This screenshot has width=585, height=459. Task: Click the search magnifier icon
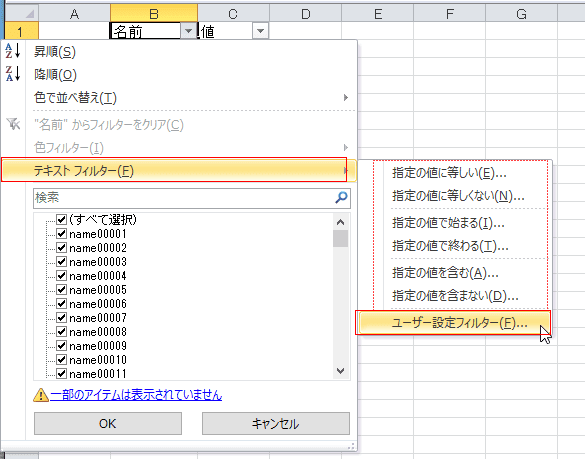point(341,197)
